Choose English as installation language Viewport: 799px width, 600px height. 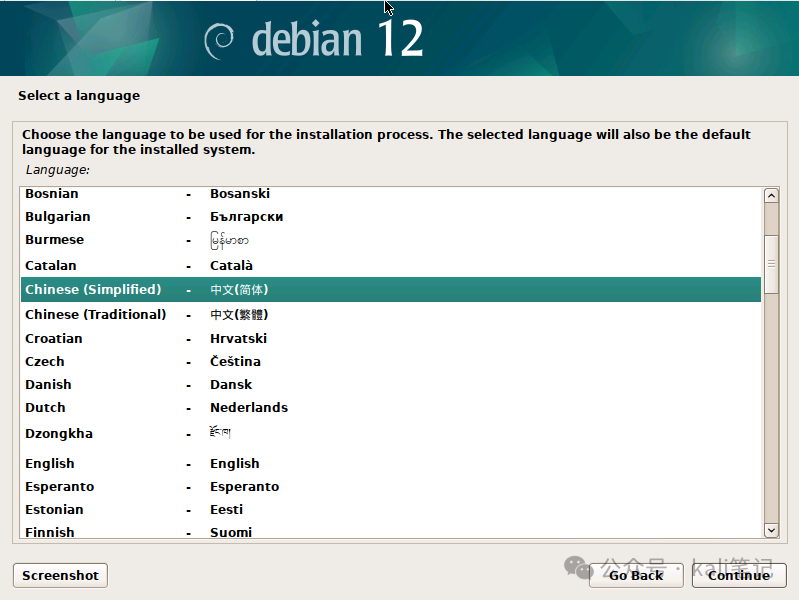tap(391, 463)
